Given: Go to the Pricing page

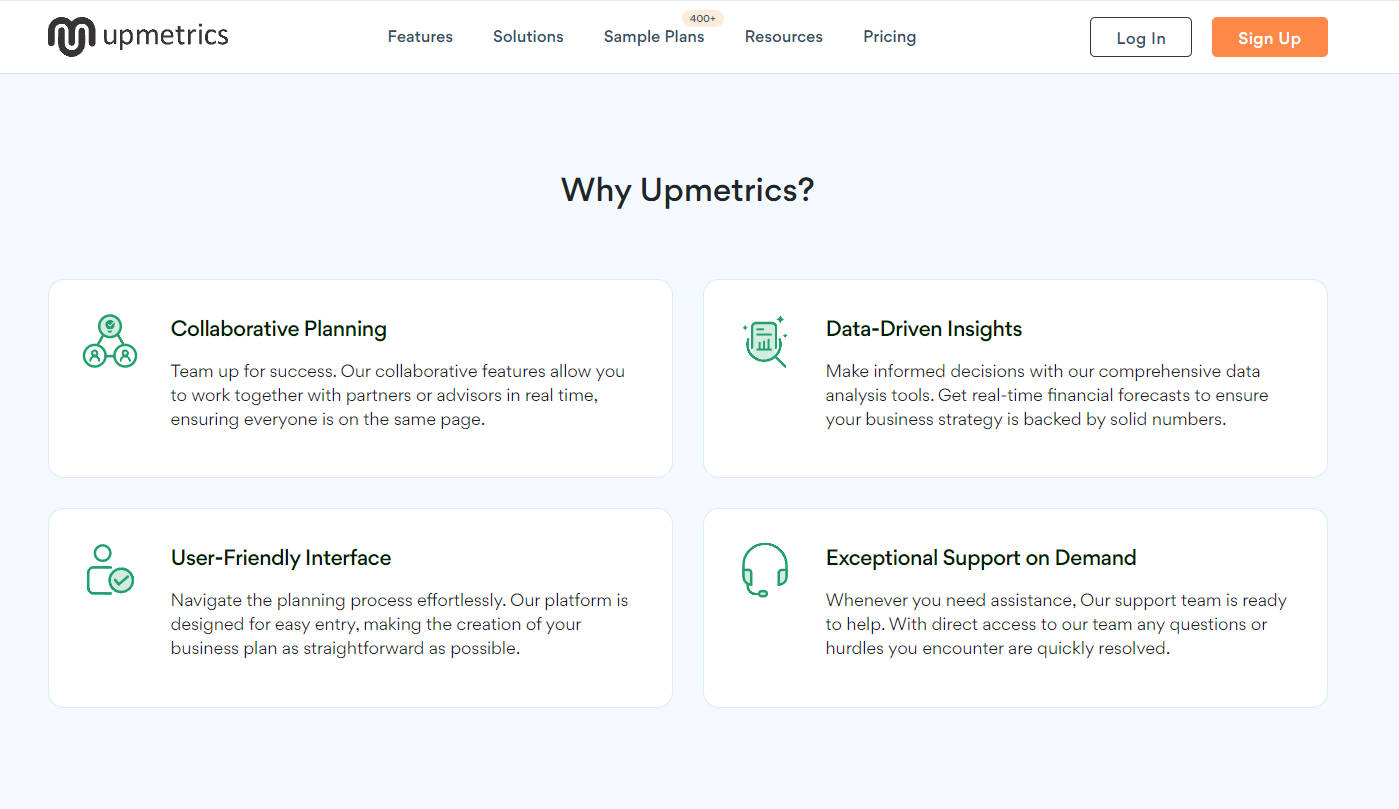Looking at the screenshot, I should [889, 37].
